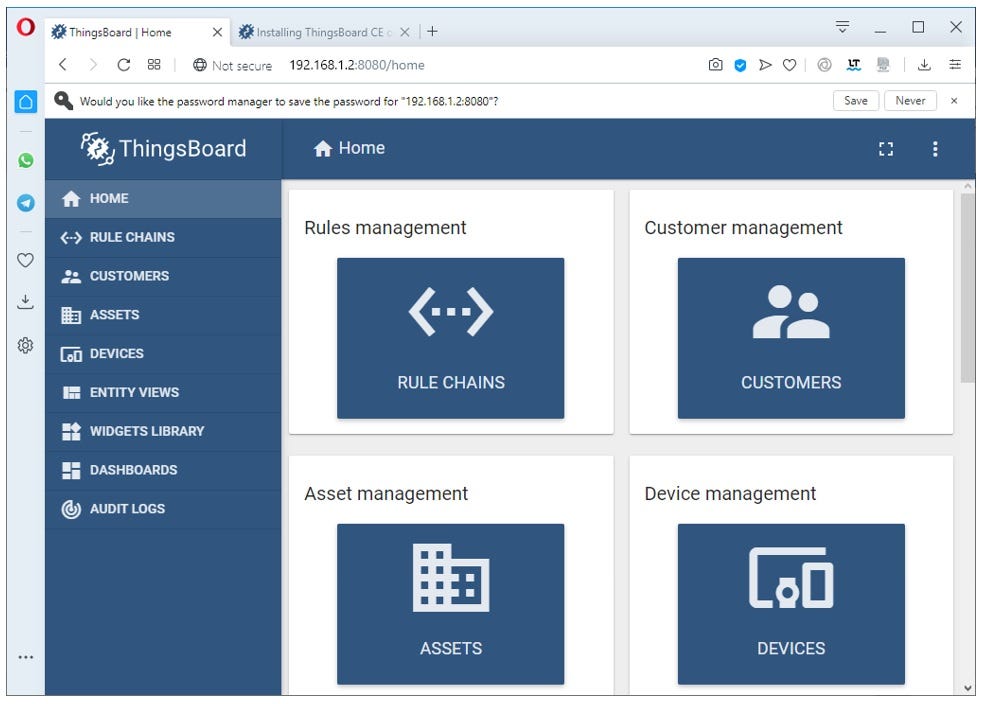Open sidebar bookmarks heart icon
Image resolution: width=984 pixels, height=704 pixels.
point(25,260)
